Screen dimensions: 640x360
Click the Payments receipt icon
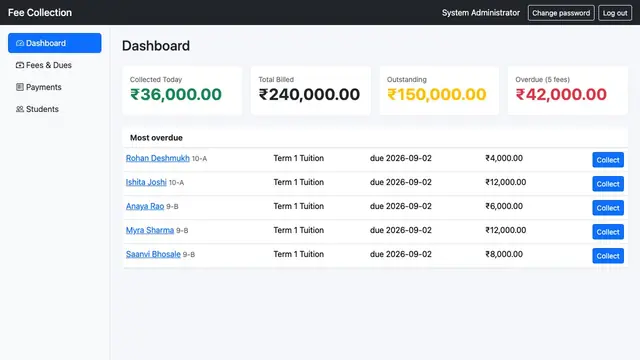(20, 87)
